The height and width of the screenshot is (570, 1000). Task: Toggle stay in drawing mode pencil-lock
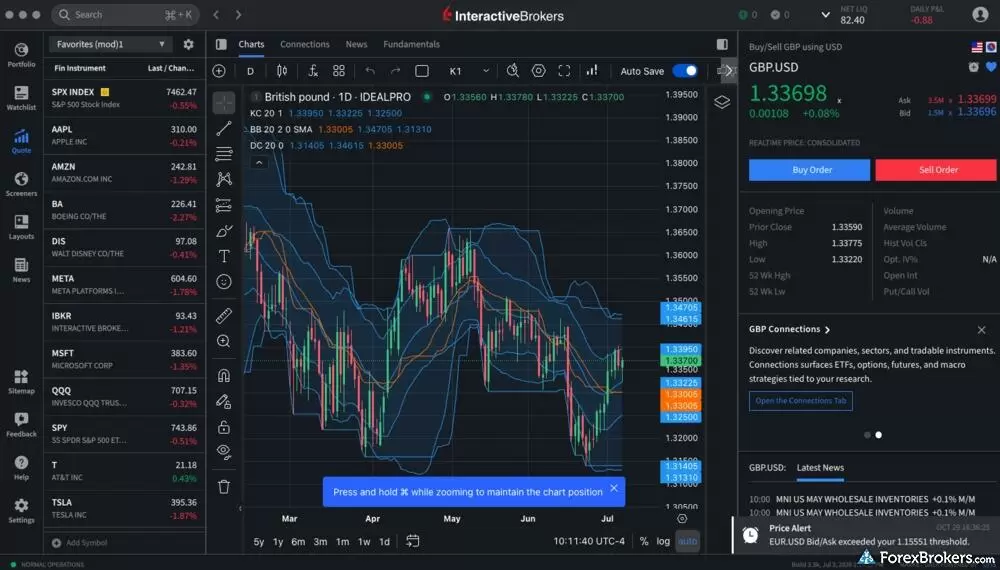pos(224,401)
